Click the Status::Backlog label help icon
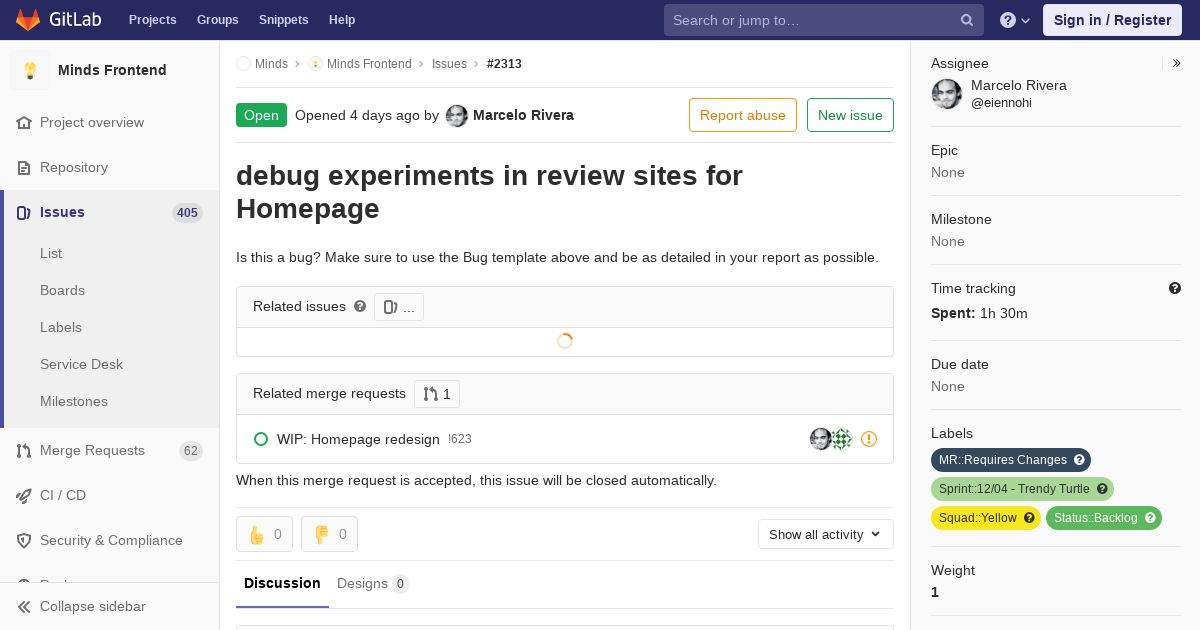Viewport: 1200px width, 630px height. tap(1150, 518)
